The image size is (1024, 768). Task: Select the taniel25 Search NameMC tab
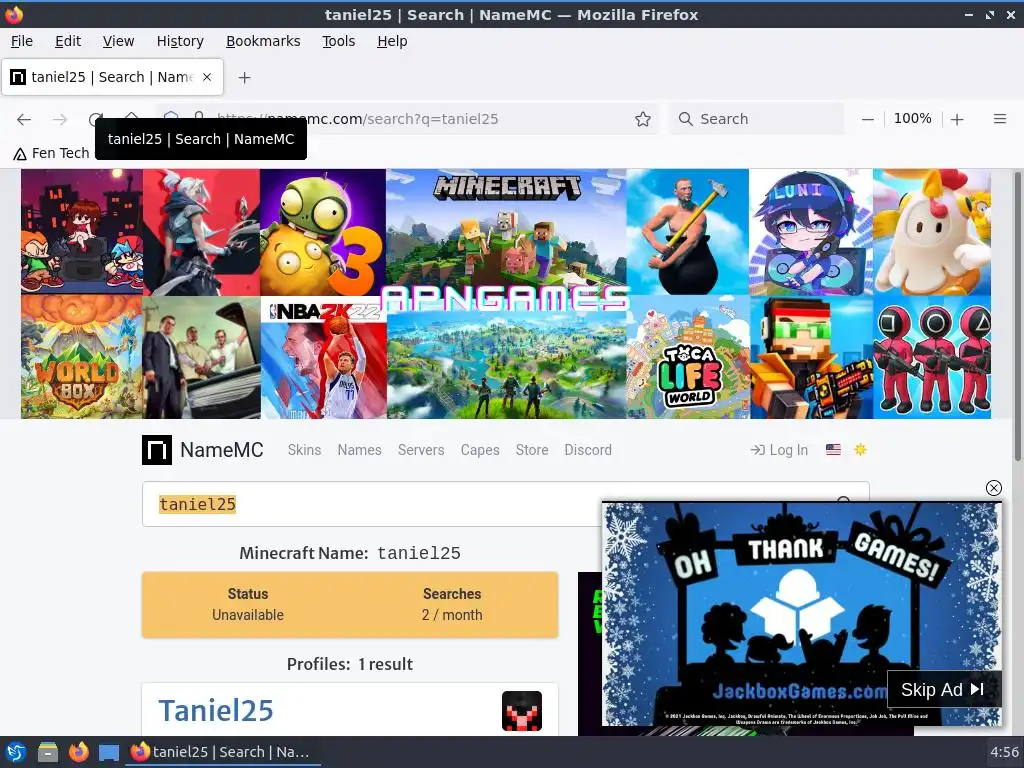[x=112, y=77]
